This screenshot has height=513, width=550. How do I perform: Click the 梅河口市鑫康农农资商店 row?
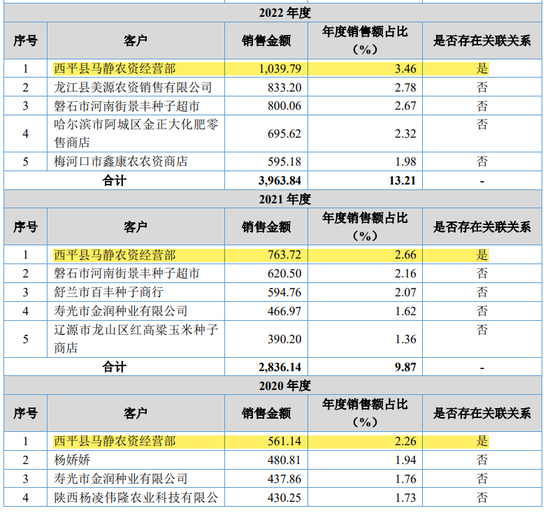273,162
